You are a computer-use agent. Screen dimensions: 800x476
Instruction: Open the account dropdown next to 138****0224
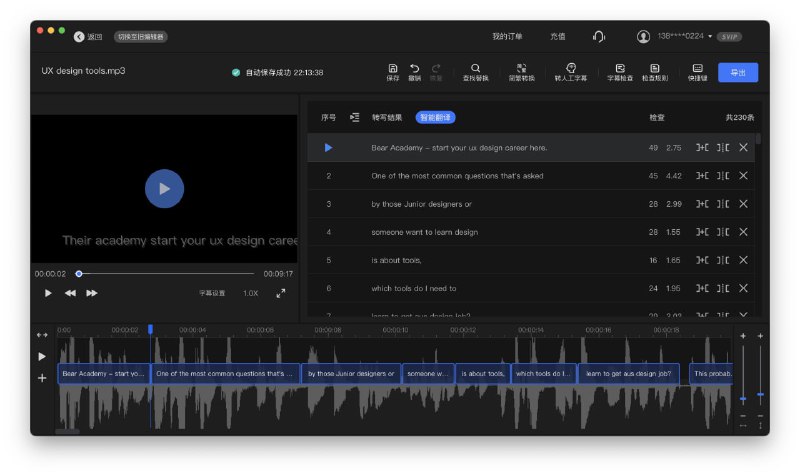click(x=710, y=36)
